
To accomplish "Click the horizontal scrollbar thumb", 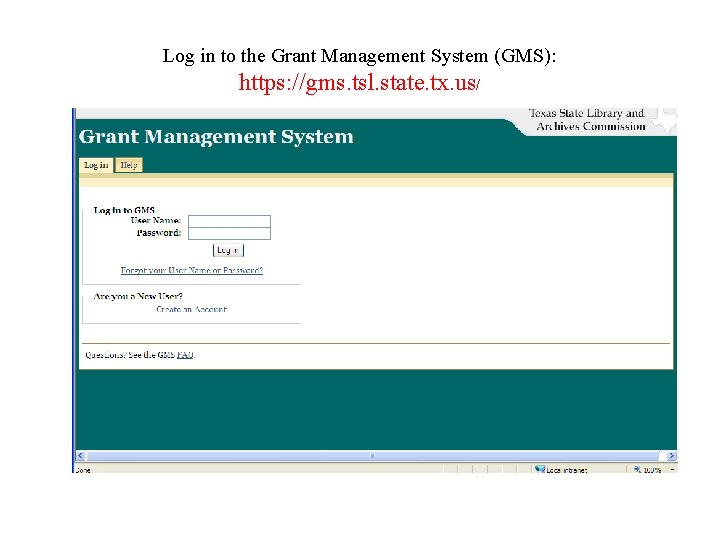I will click(373, 456).
